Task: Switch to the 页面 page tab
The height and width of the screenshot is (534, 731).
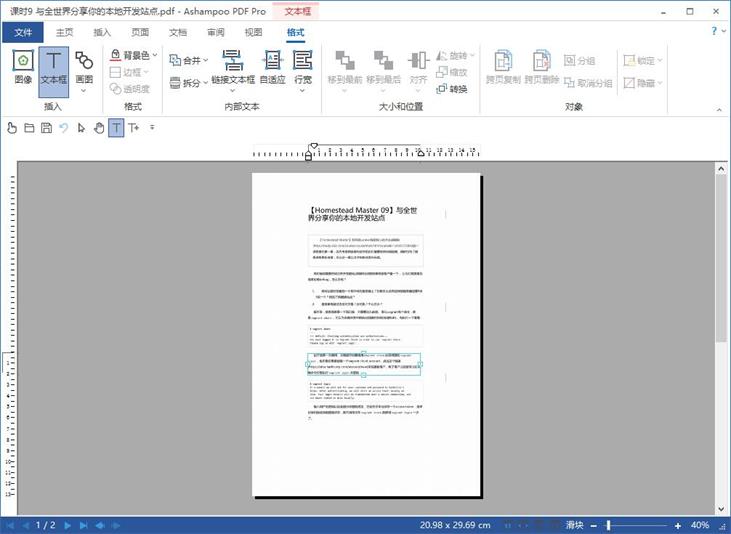Action: [x=140, y=32]
